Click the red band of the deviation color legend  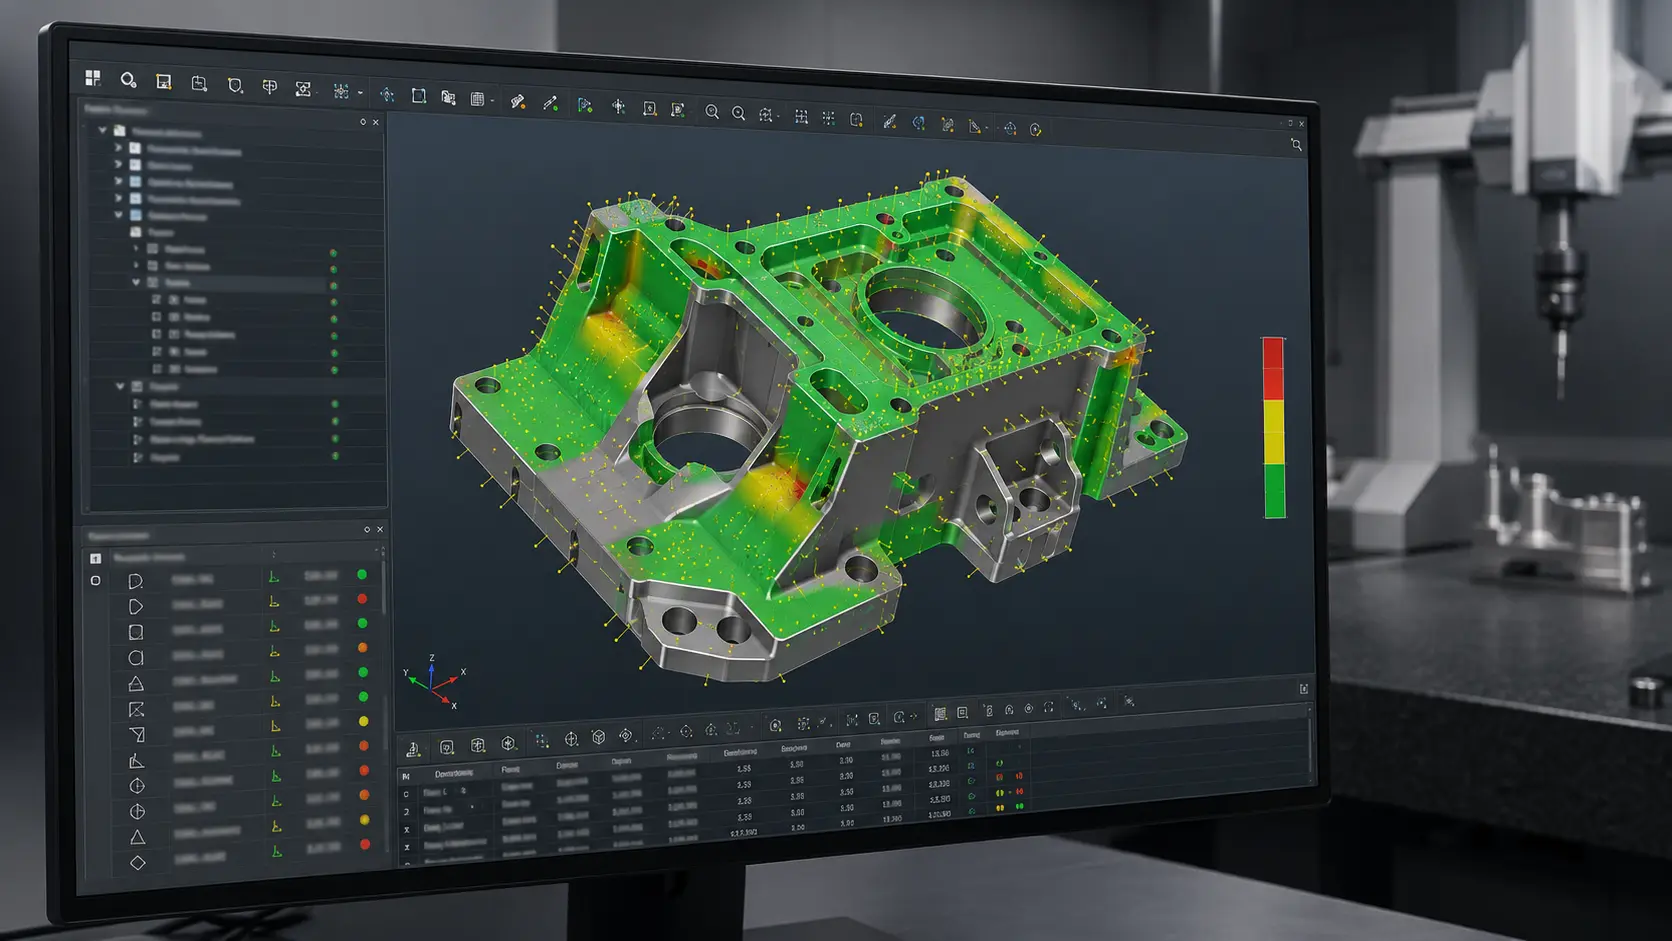point(1273,369)
